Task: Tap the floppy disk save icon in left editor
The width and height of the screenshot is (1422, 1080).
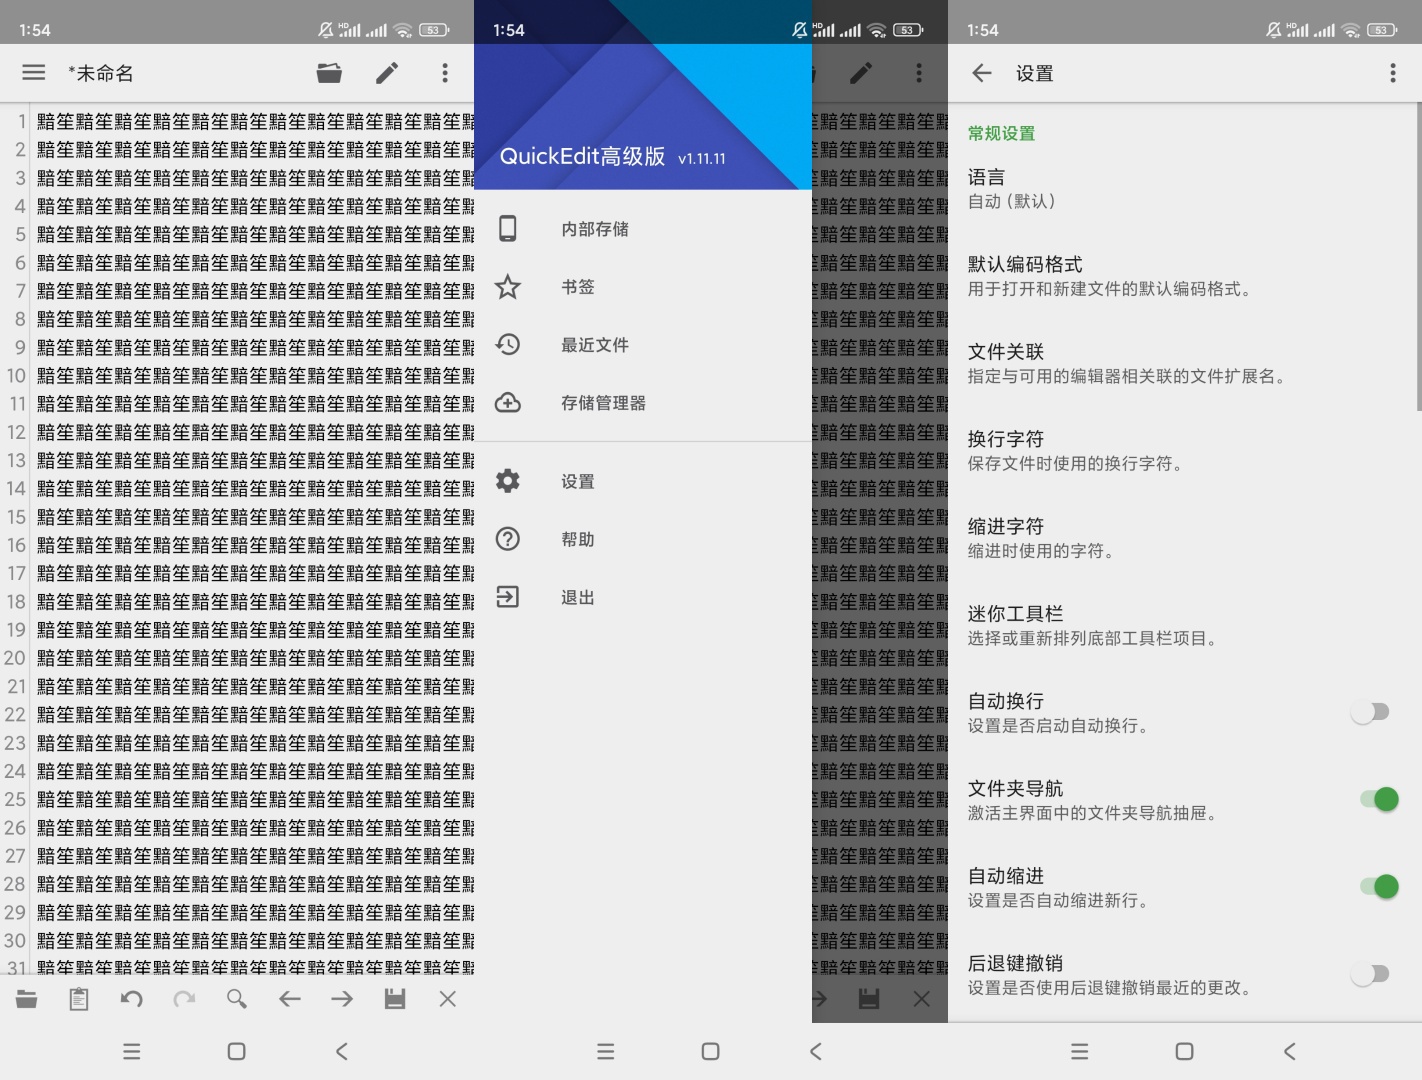Action: pos(395,999)
